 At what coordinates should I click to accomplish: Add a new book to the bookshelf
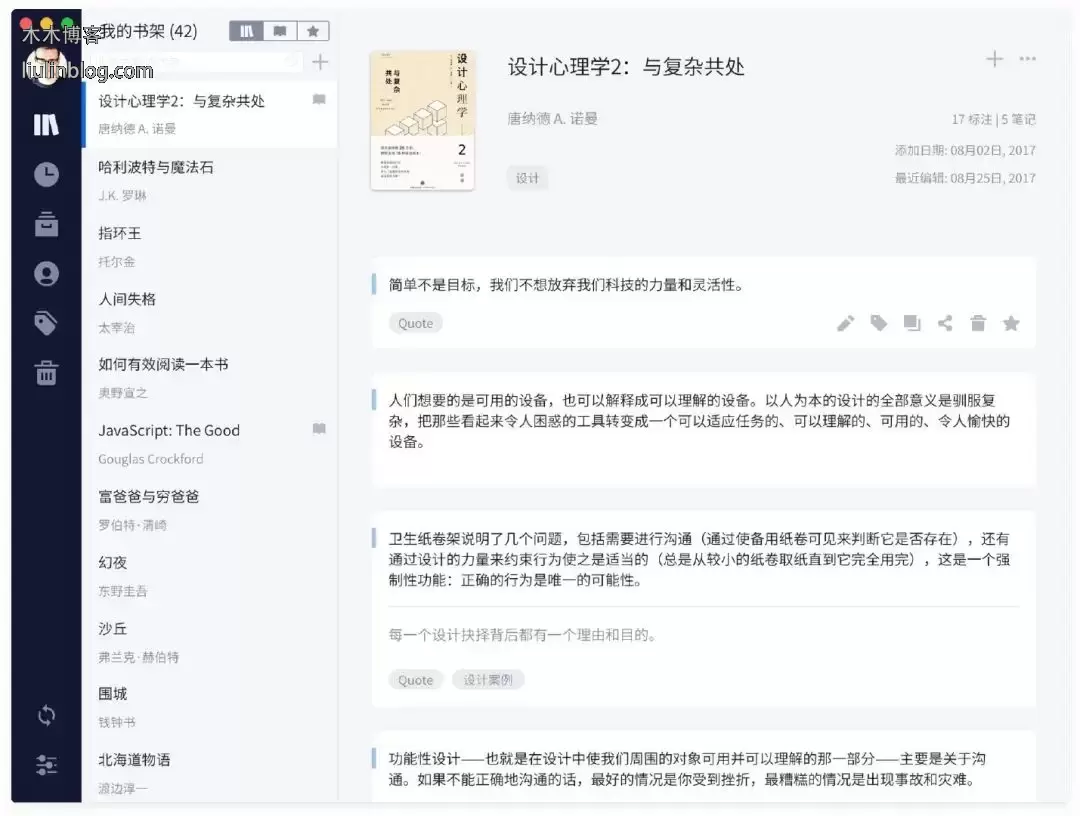(320, 63)
